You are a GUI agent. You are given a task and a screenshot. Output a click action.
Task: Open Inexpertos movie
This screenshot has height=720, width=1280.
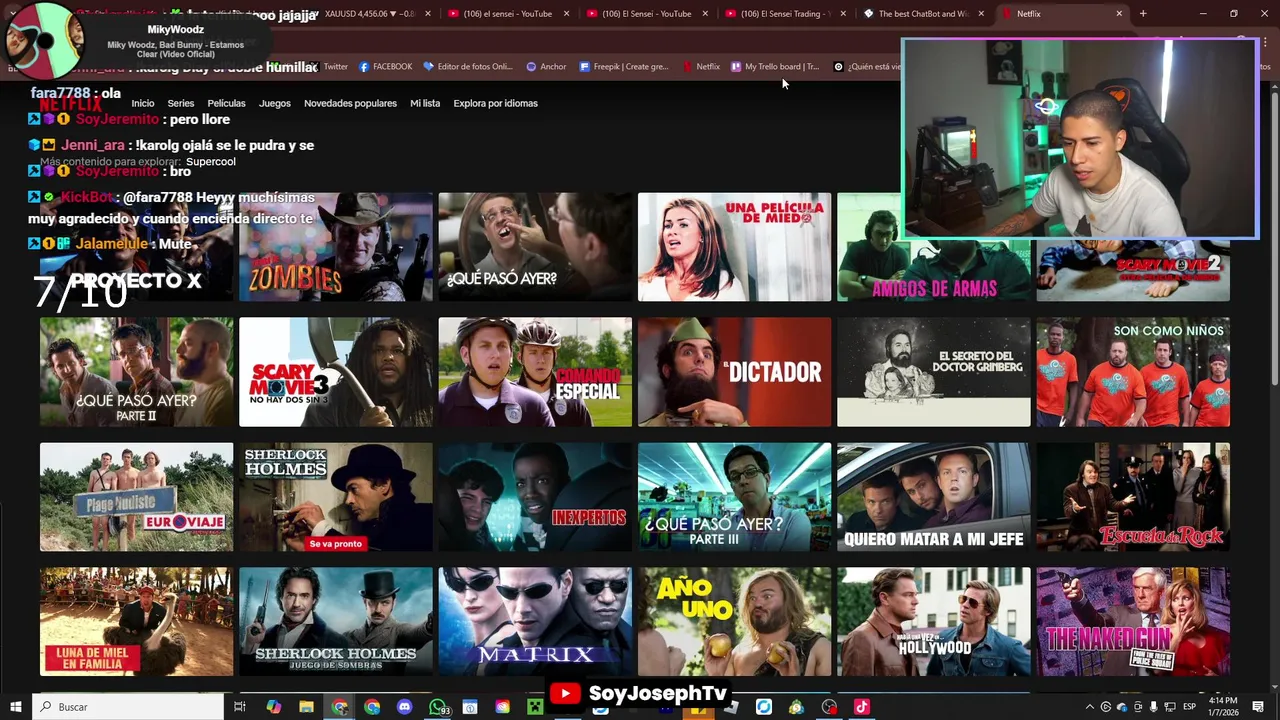point(535,497)
